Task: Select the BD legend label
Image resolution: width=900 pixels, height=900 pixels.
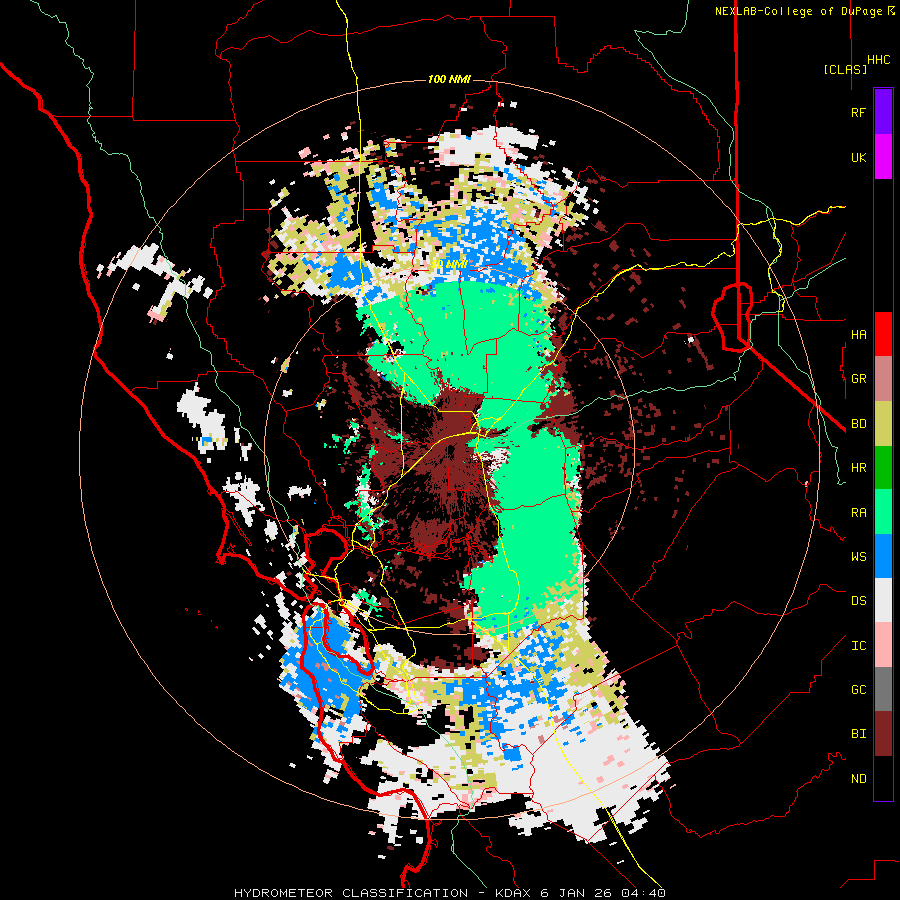Action: tap(858, 424)
